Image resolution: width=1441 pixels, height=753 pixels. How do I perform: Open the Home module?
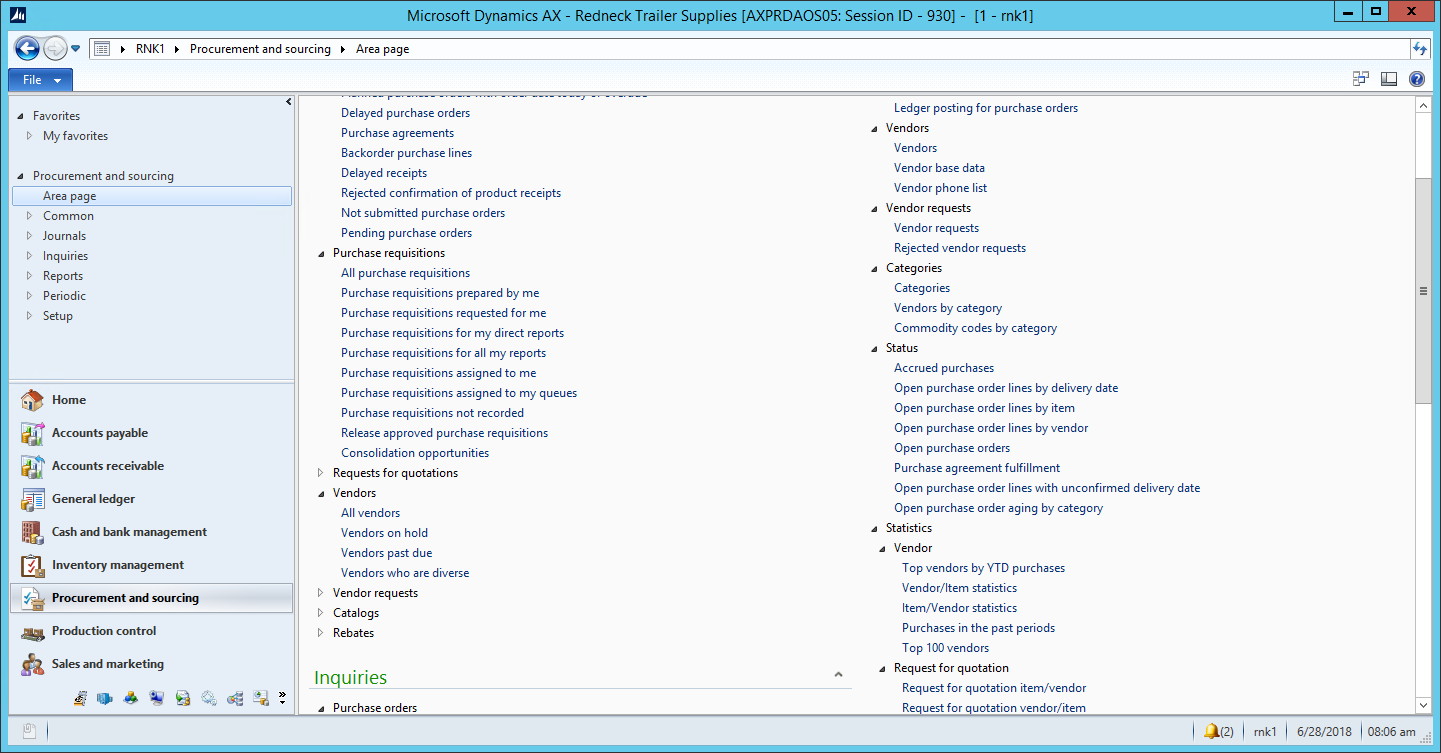click(x=151, y=400)
